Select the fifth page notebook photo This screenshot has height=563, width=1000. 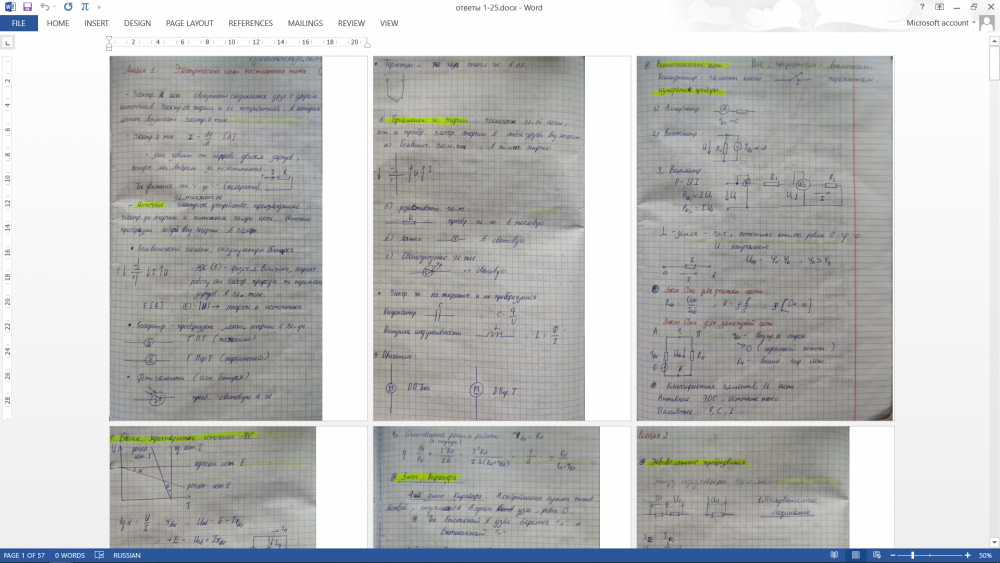click(x=487, y=488)
